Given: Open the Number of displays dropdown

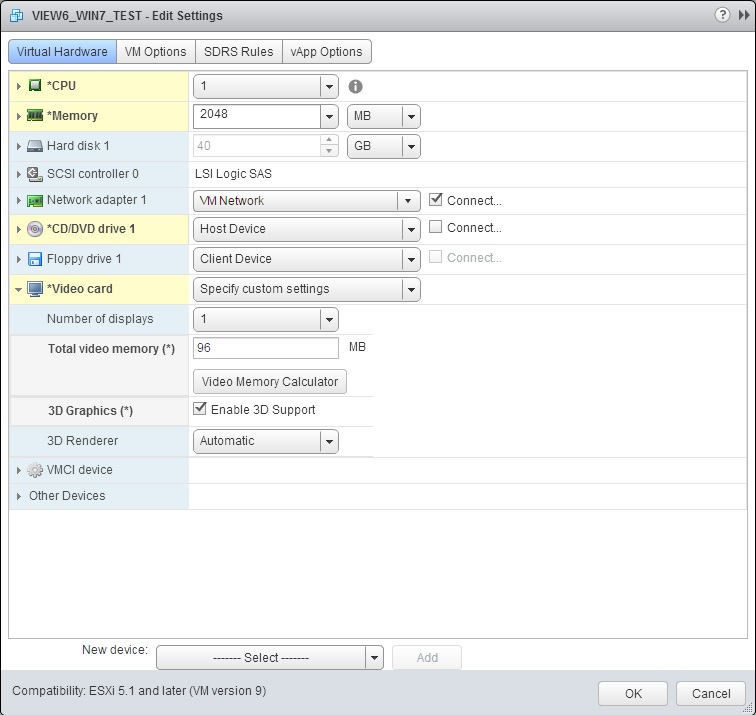Looking at the screenshot, I should point(266,319).
